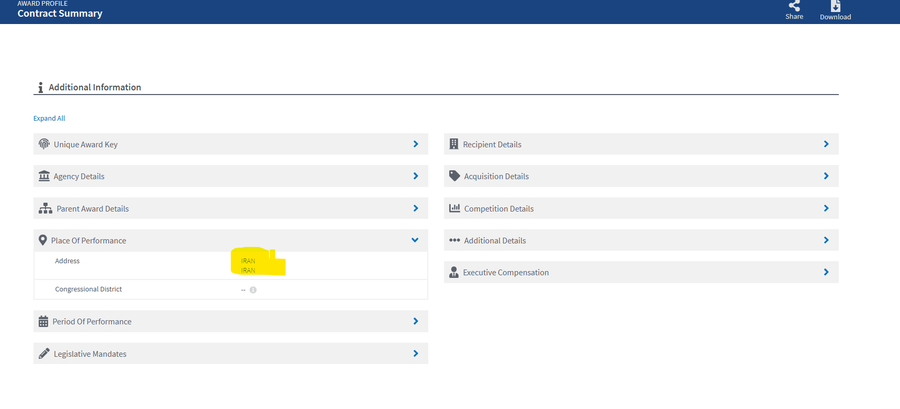900x409 pixels.
Task: Expand the Competition Details chevron
Action: (825, 208)
